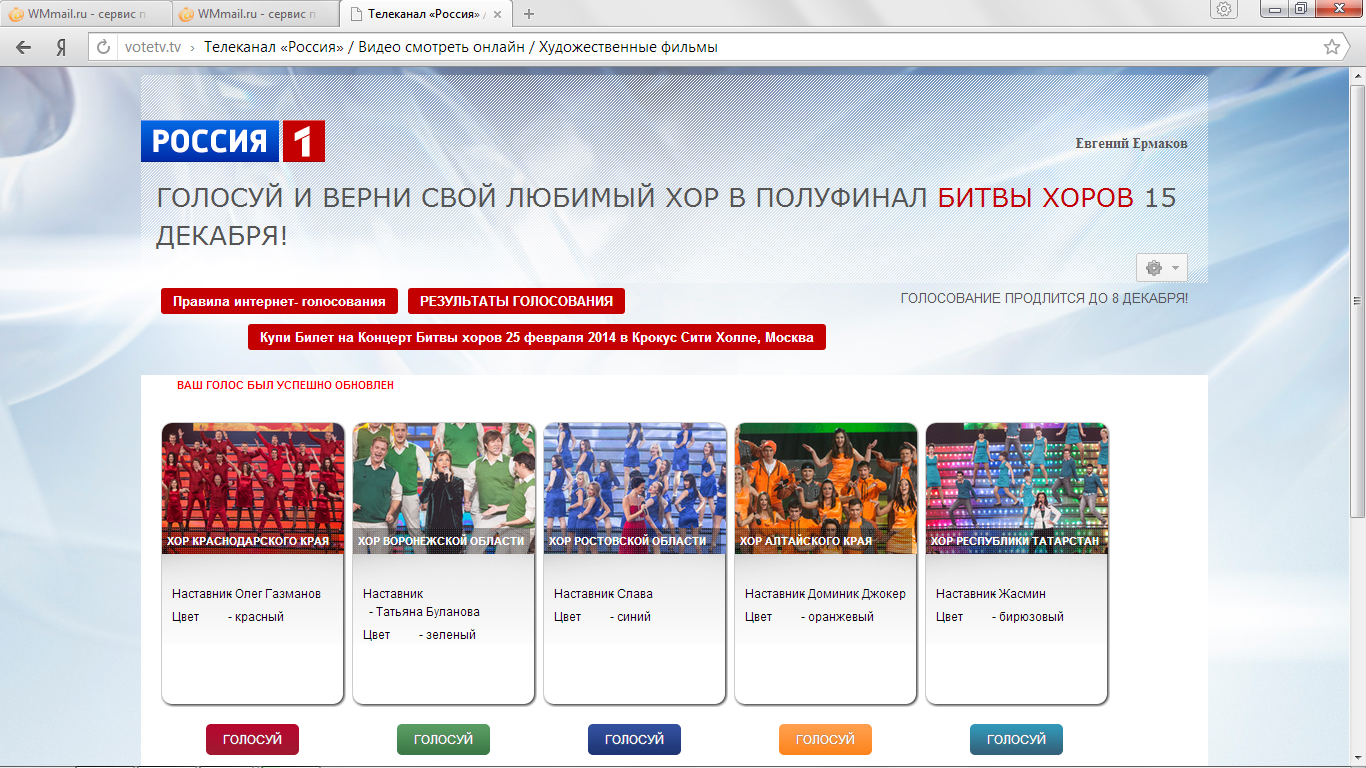Go back with the browser back arrow

[x=23, y=47]
